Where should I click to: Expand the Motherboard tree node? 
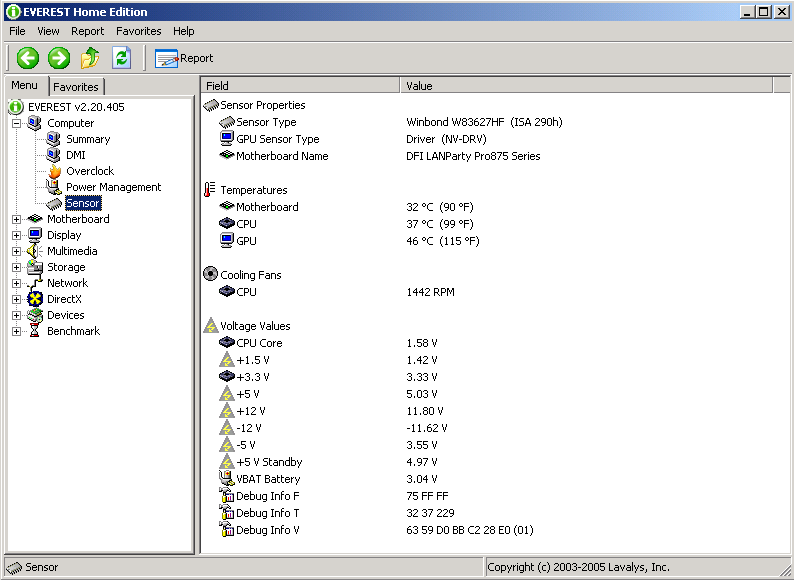click(x=17, y=219)
